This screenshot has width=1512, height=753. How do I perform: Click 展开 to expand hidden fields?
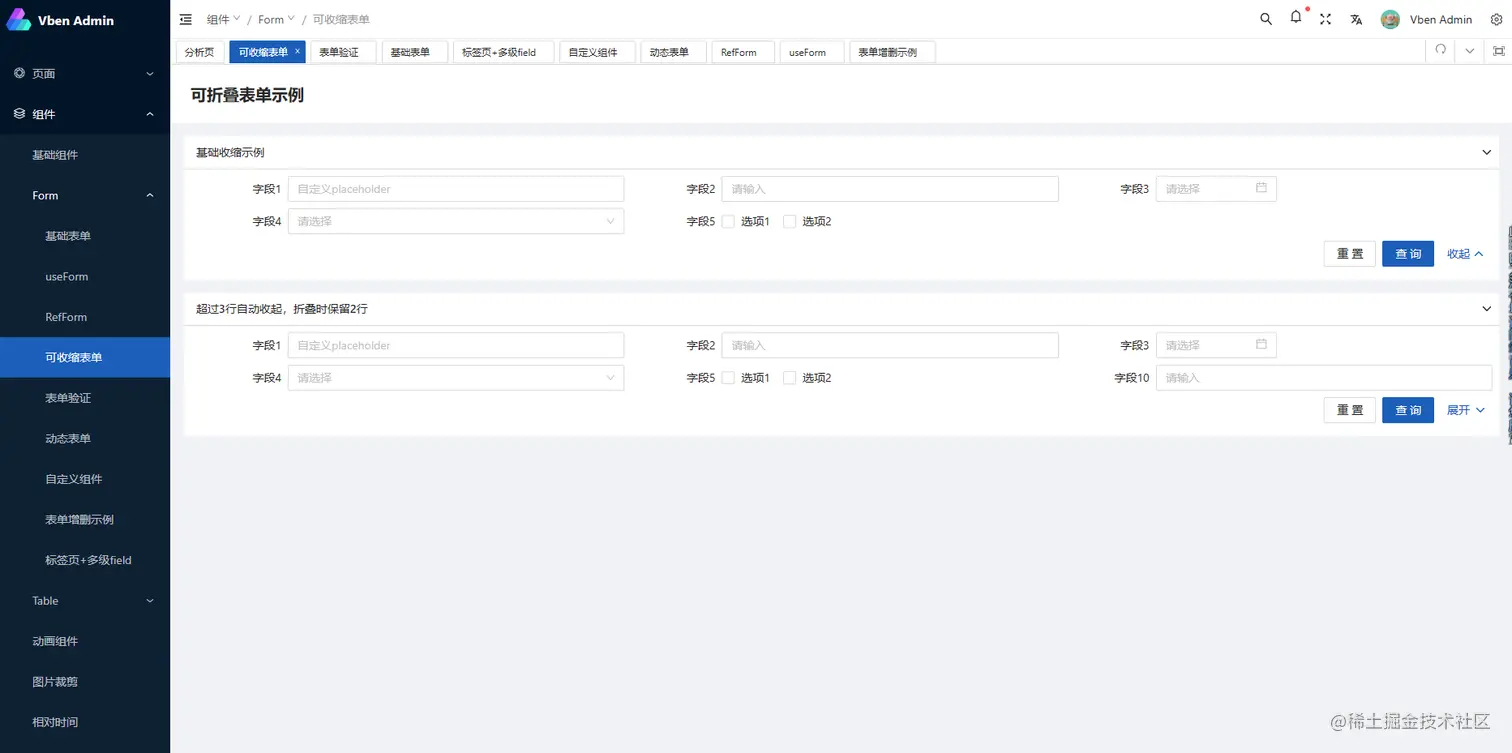tap(1464, 410)
